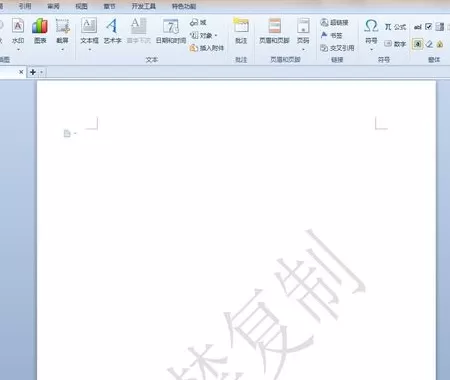The image size is (450, 380).
Task: Open the 符号 dropdown arrow
Action: click(x=371, y=49)
